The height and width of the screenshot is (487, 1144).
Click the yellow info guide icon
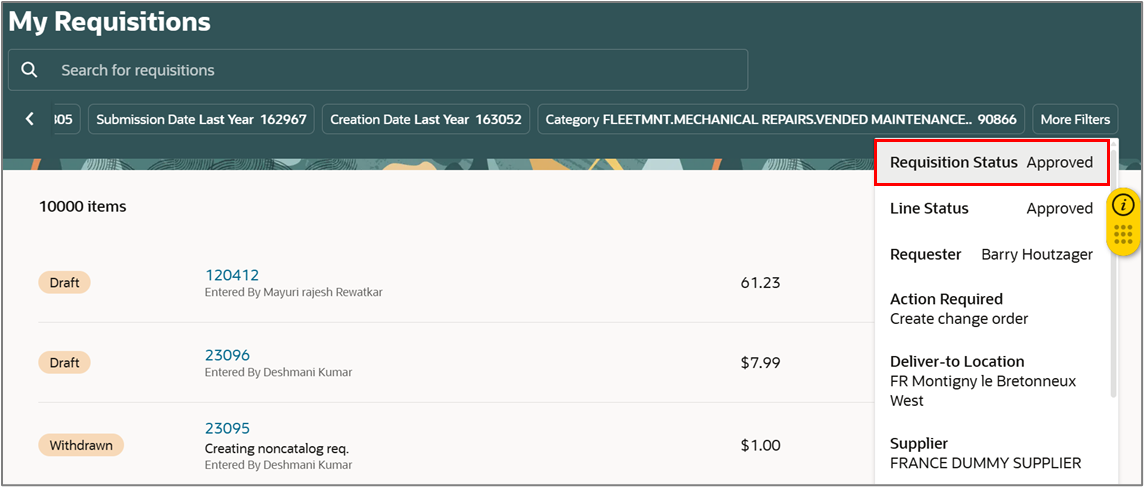pyautogui.click(x=1124, y=205)
